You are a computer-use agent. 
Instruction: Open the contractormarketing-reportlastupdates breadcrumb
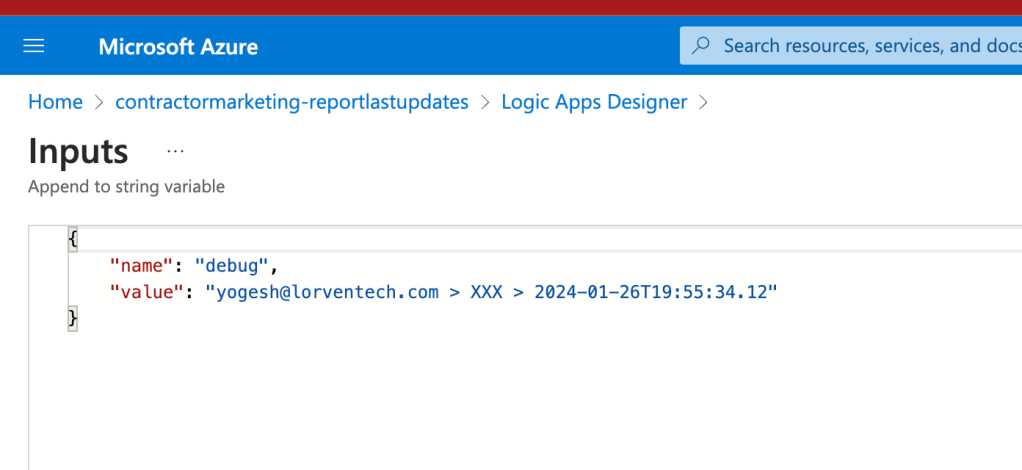pyautogui.click(x=292, y=102)
